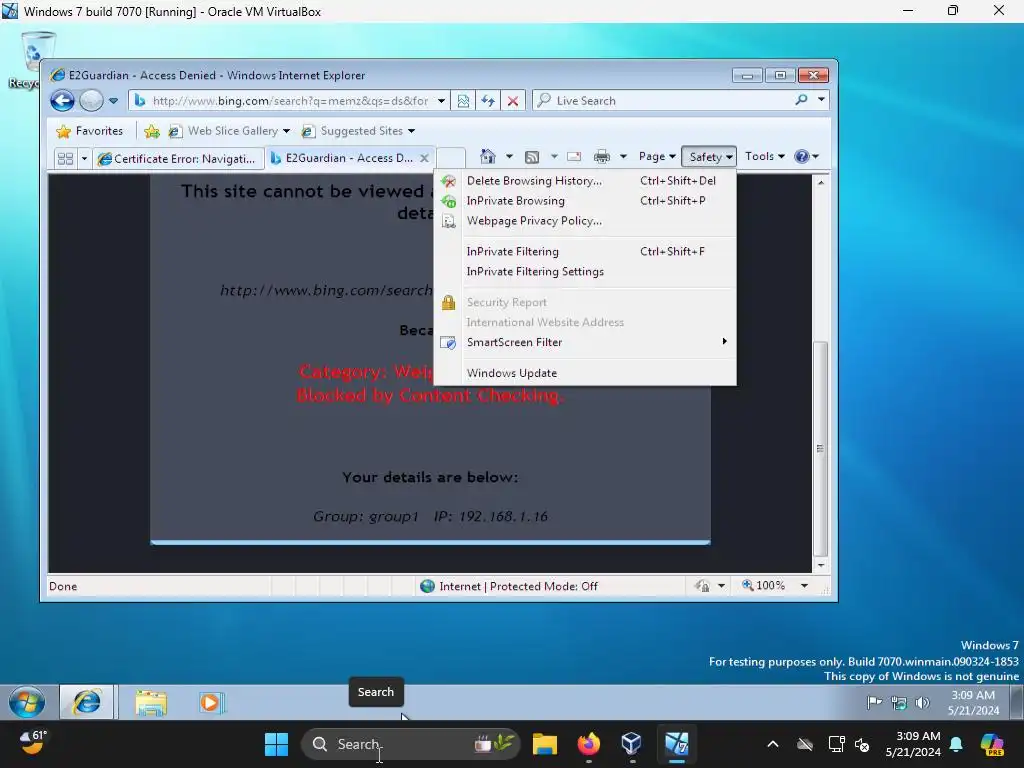
Task: Open the recent pages dropdown arrow
Action: pos(113,101)
